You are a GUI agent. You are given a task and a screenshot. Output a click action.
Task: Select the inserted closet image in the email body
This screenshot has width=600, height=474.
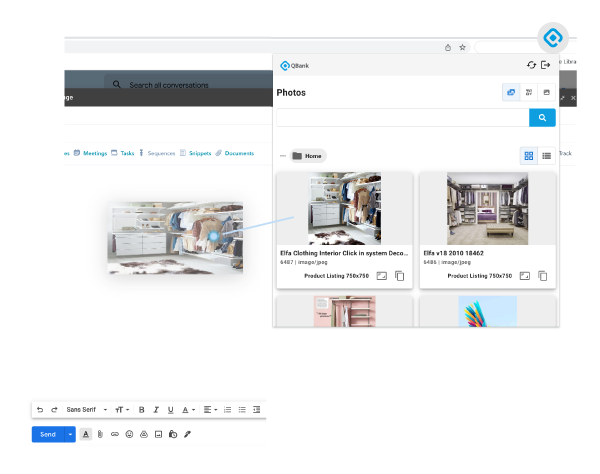point(175,238)
